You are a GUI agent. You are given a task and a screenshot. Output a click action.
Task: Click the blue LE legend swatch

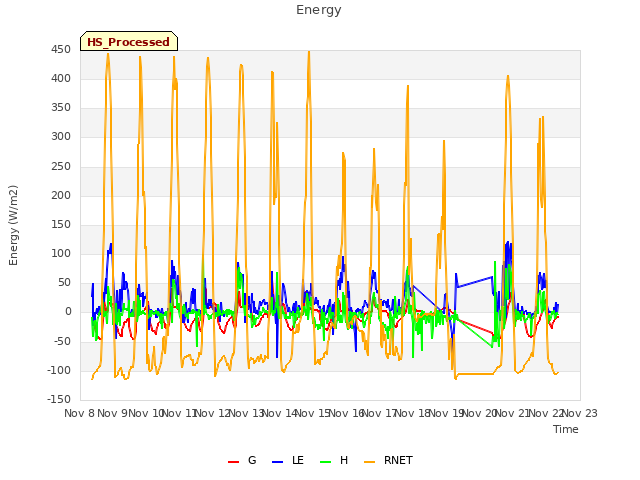277,462
